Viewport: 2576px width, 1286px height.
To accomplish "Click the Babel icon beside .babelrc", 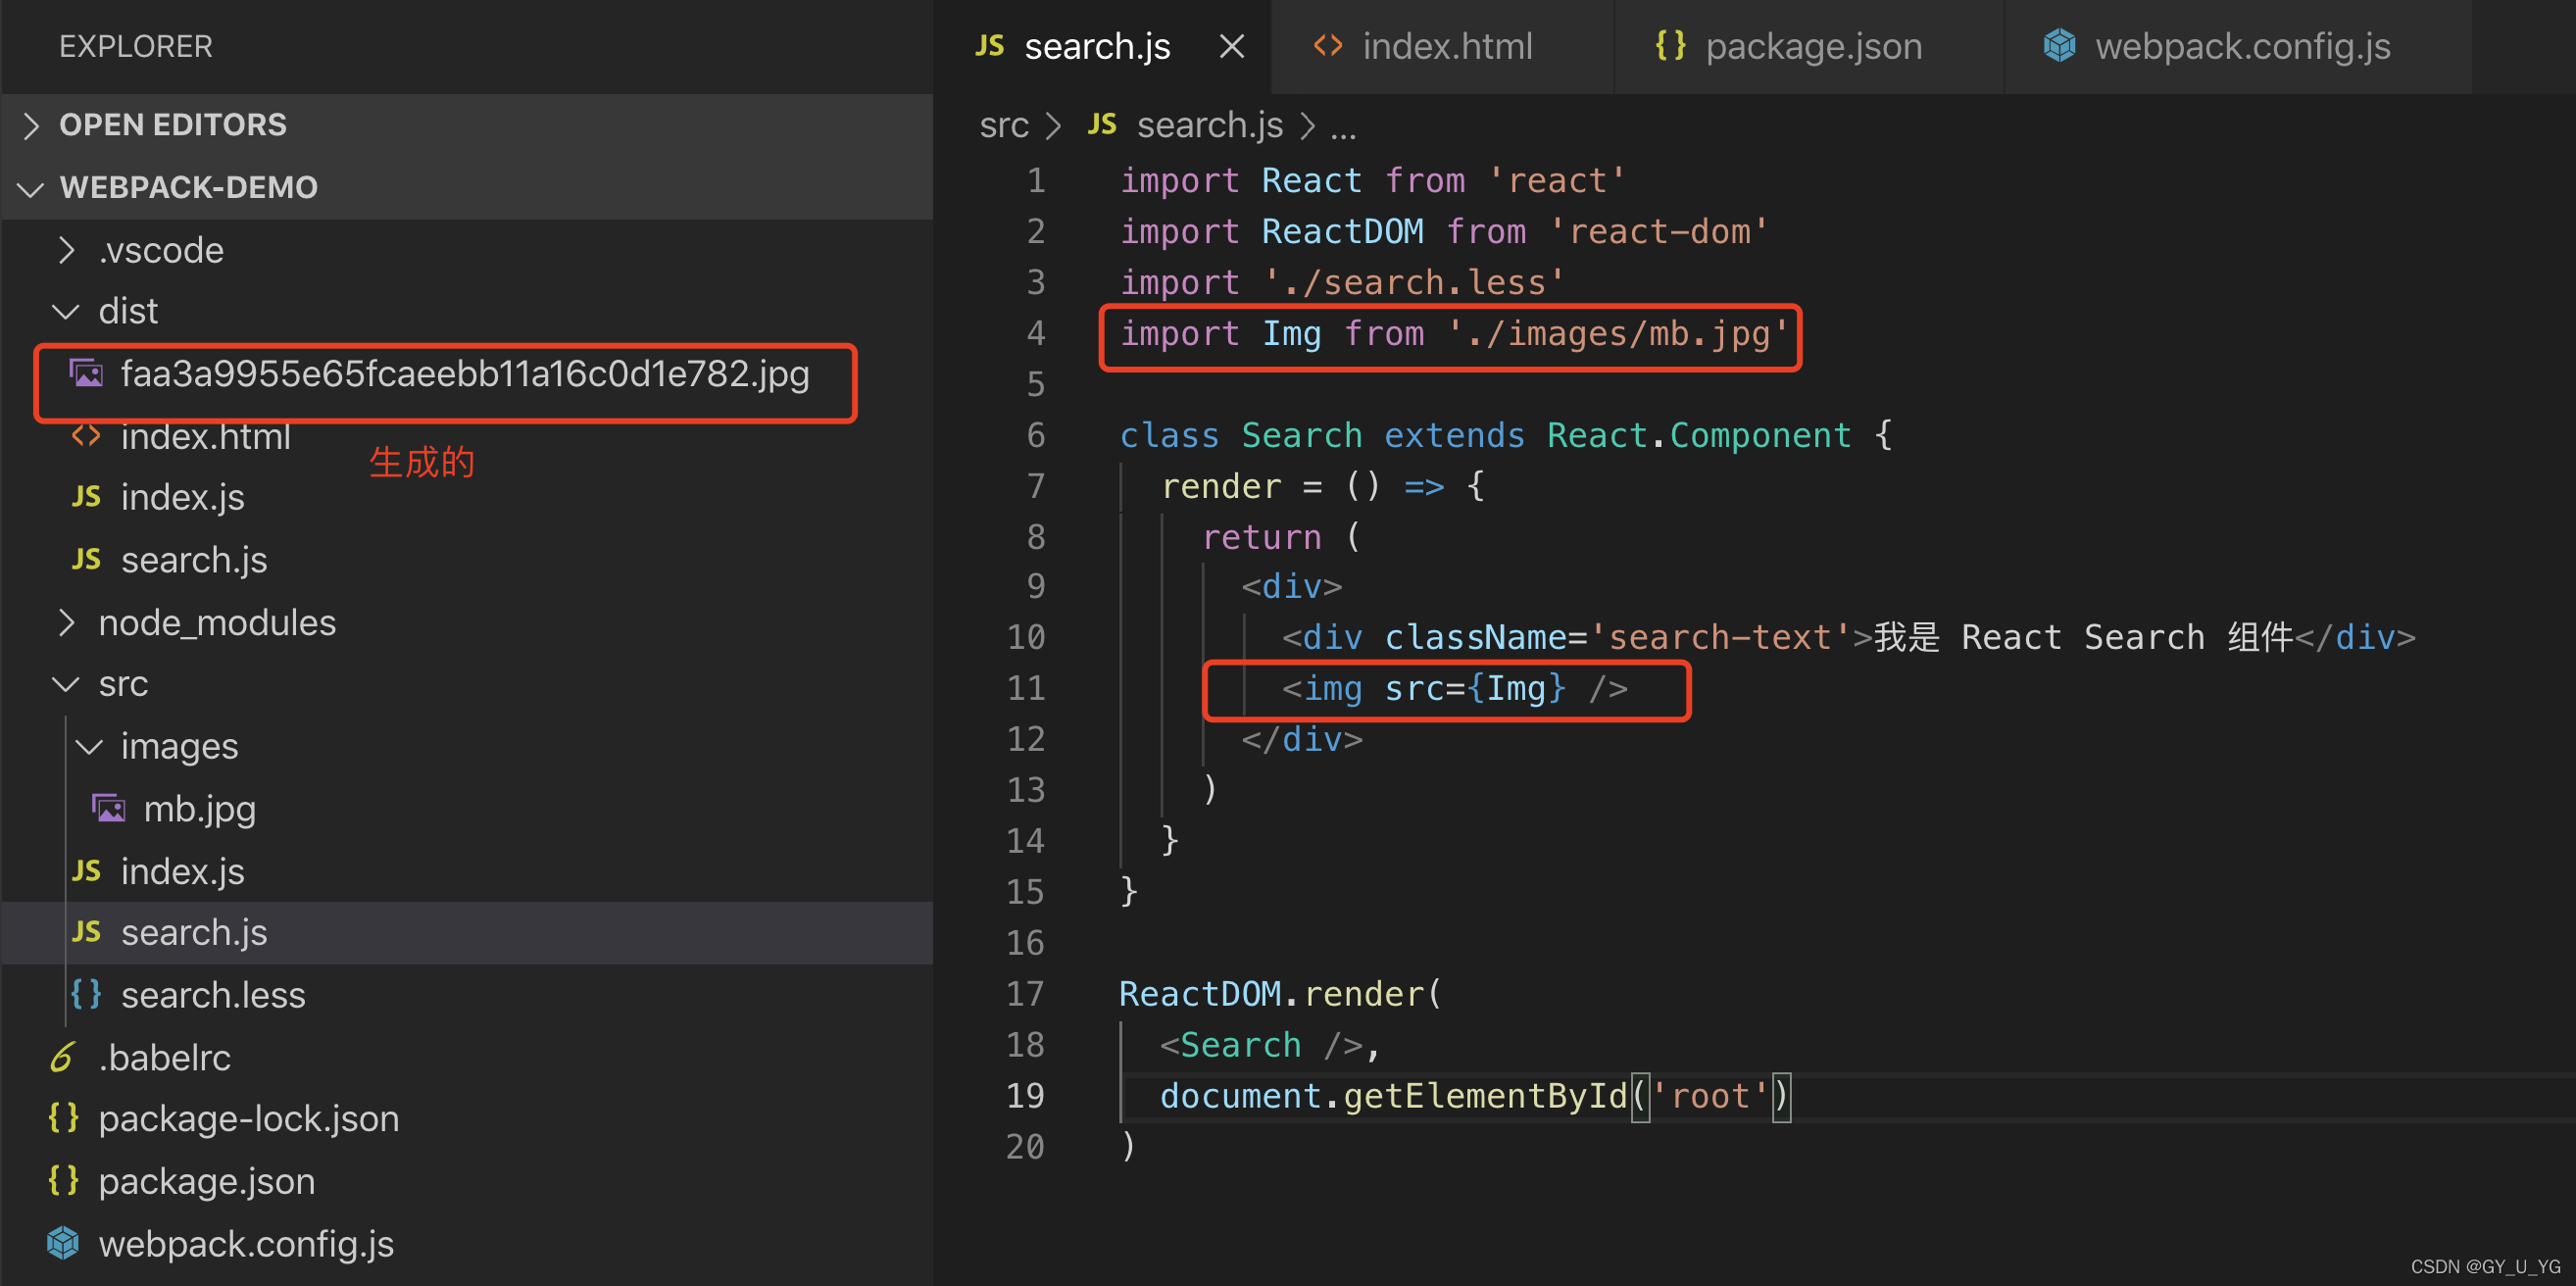I will click(63, 1057).
